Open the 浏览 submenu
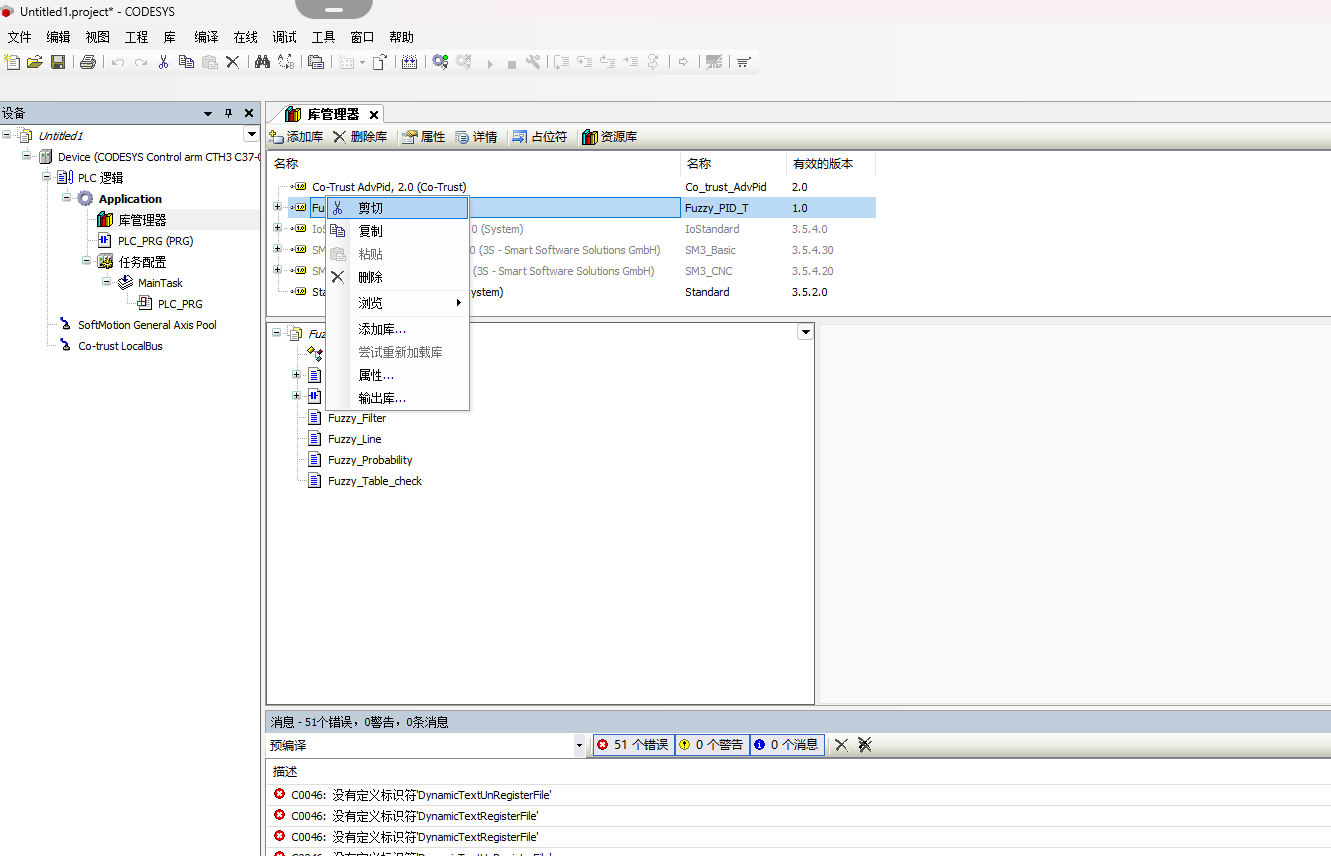 [x=398, y=303]
